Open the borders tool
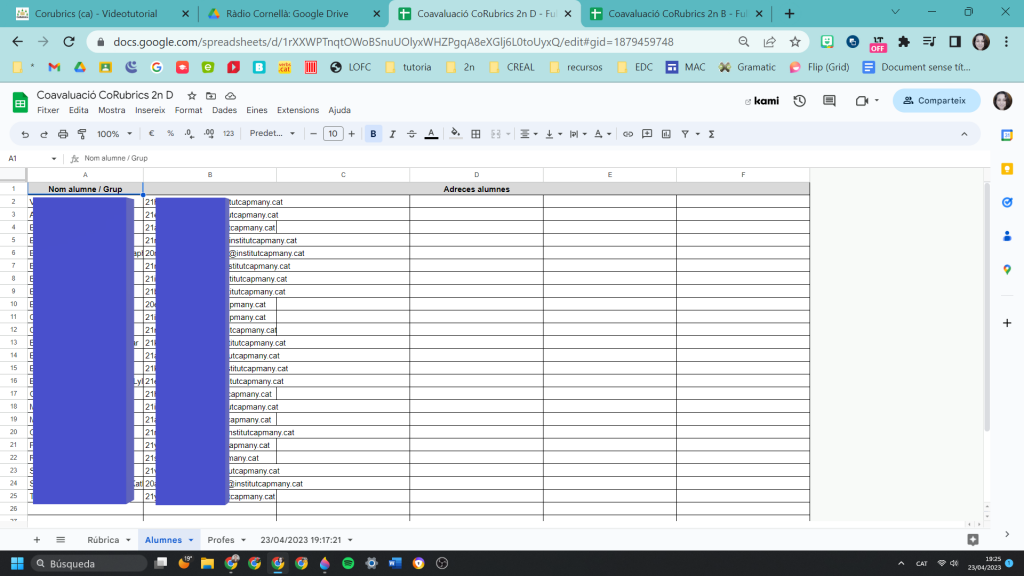The image size is (1024, 576). pyautogui.click(x=476, y=134)
